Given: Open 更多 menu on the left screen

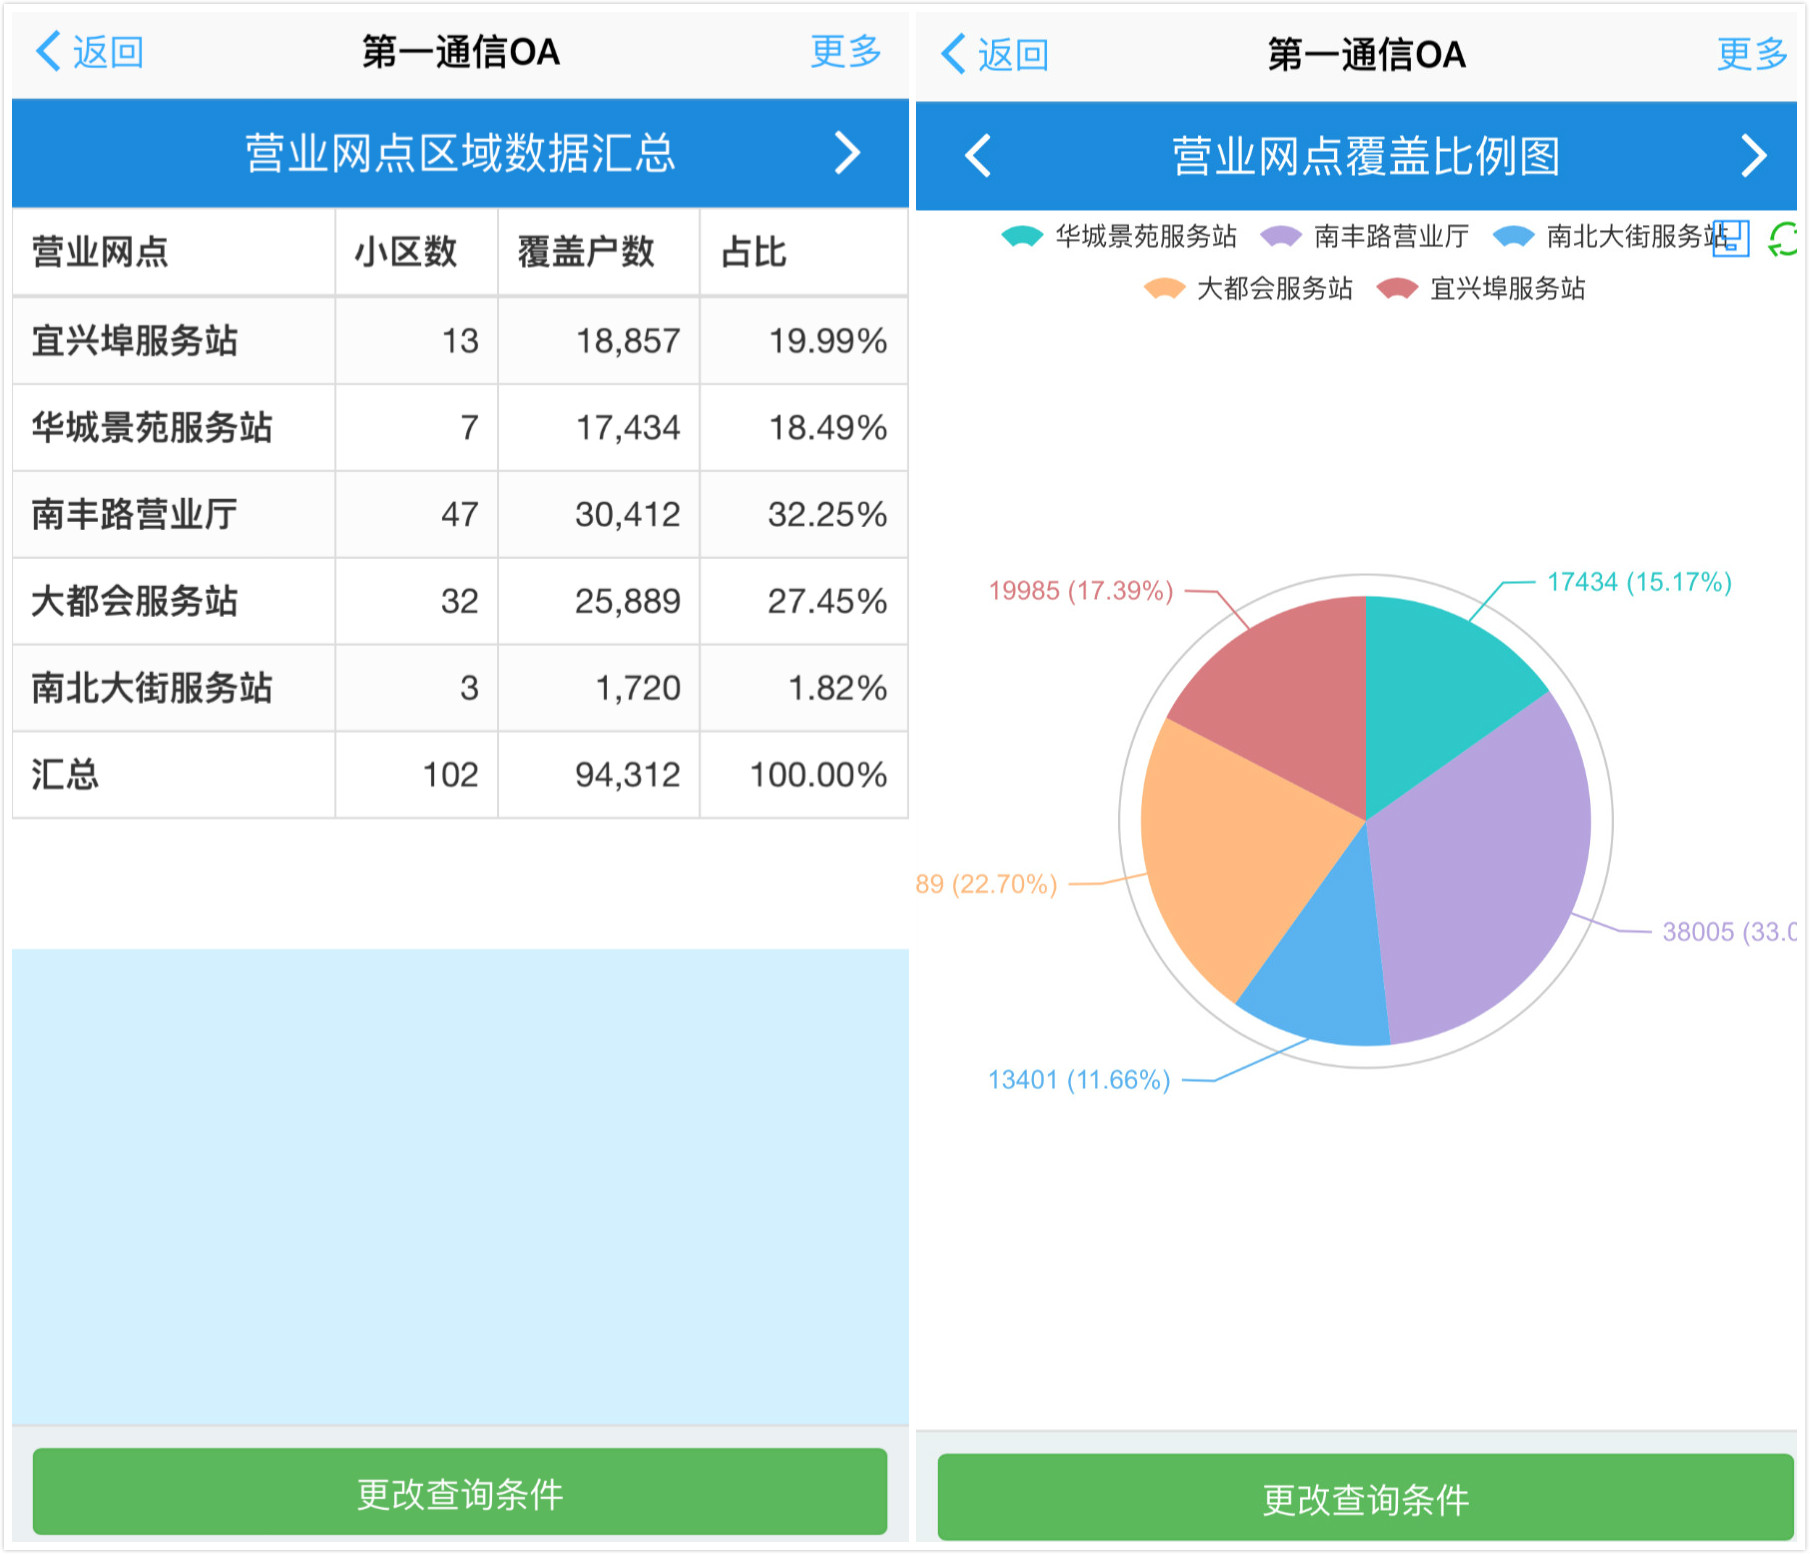Looking at the screenshot, I should (x=845, y=52).
